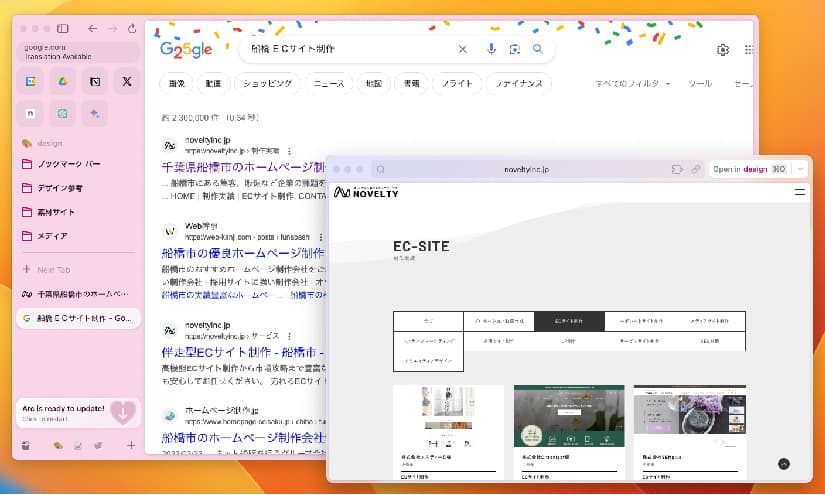The image size is (825, 495).
Task: Clear the Google search box text
Action: (462, 49)
